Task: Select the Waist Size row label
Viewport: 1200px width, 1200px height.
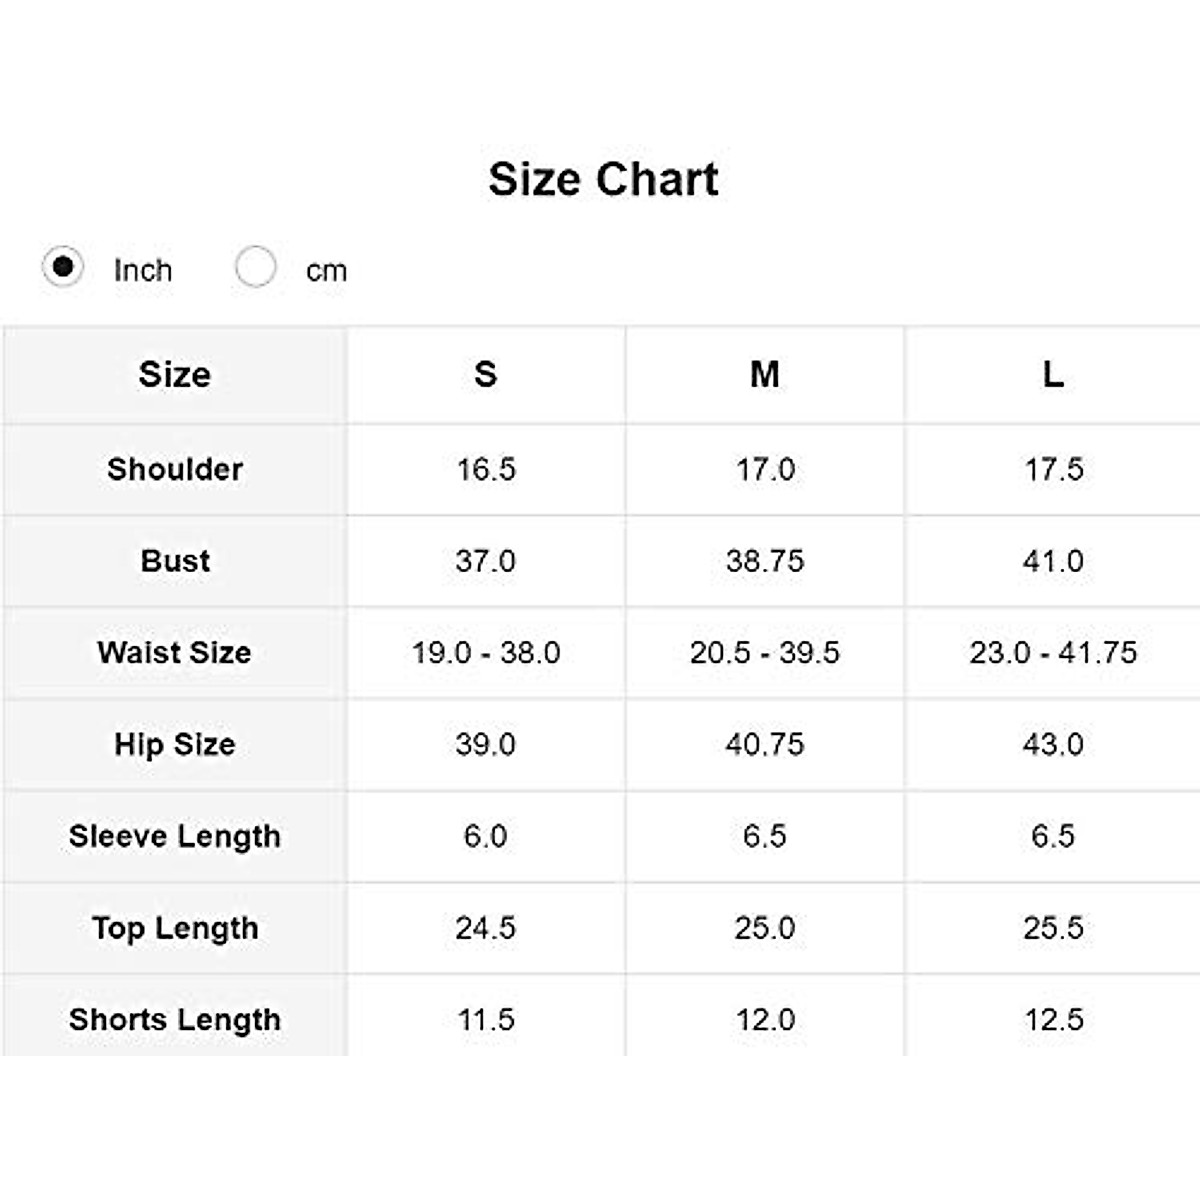Action: point(175,652)
